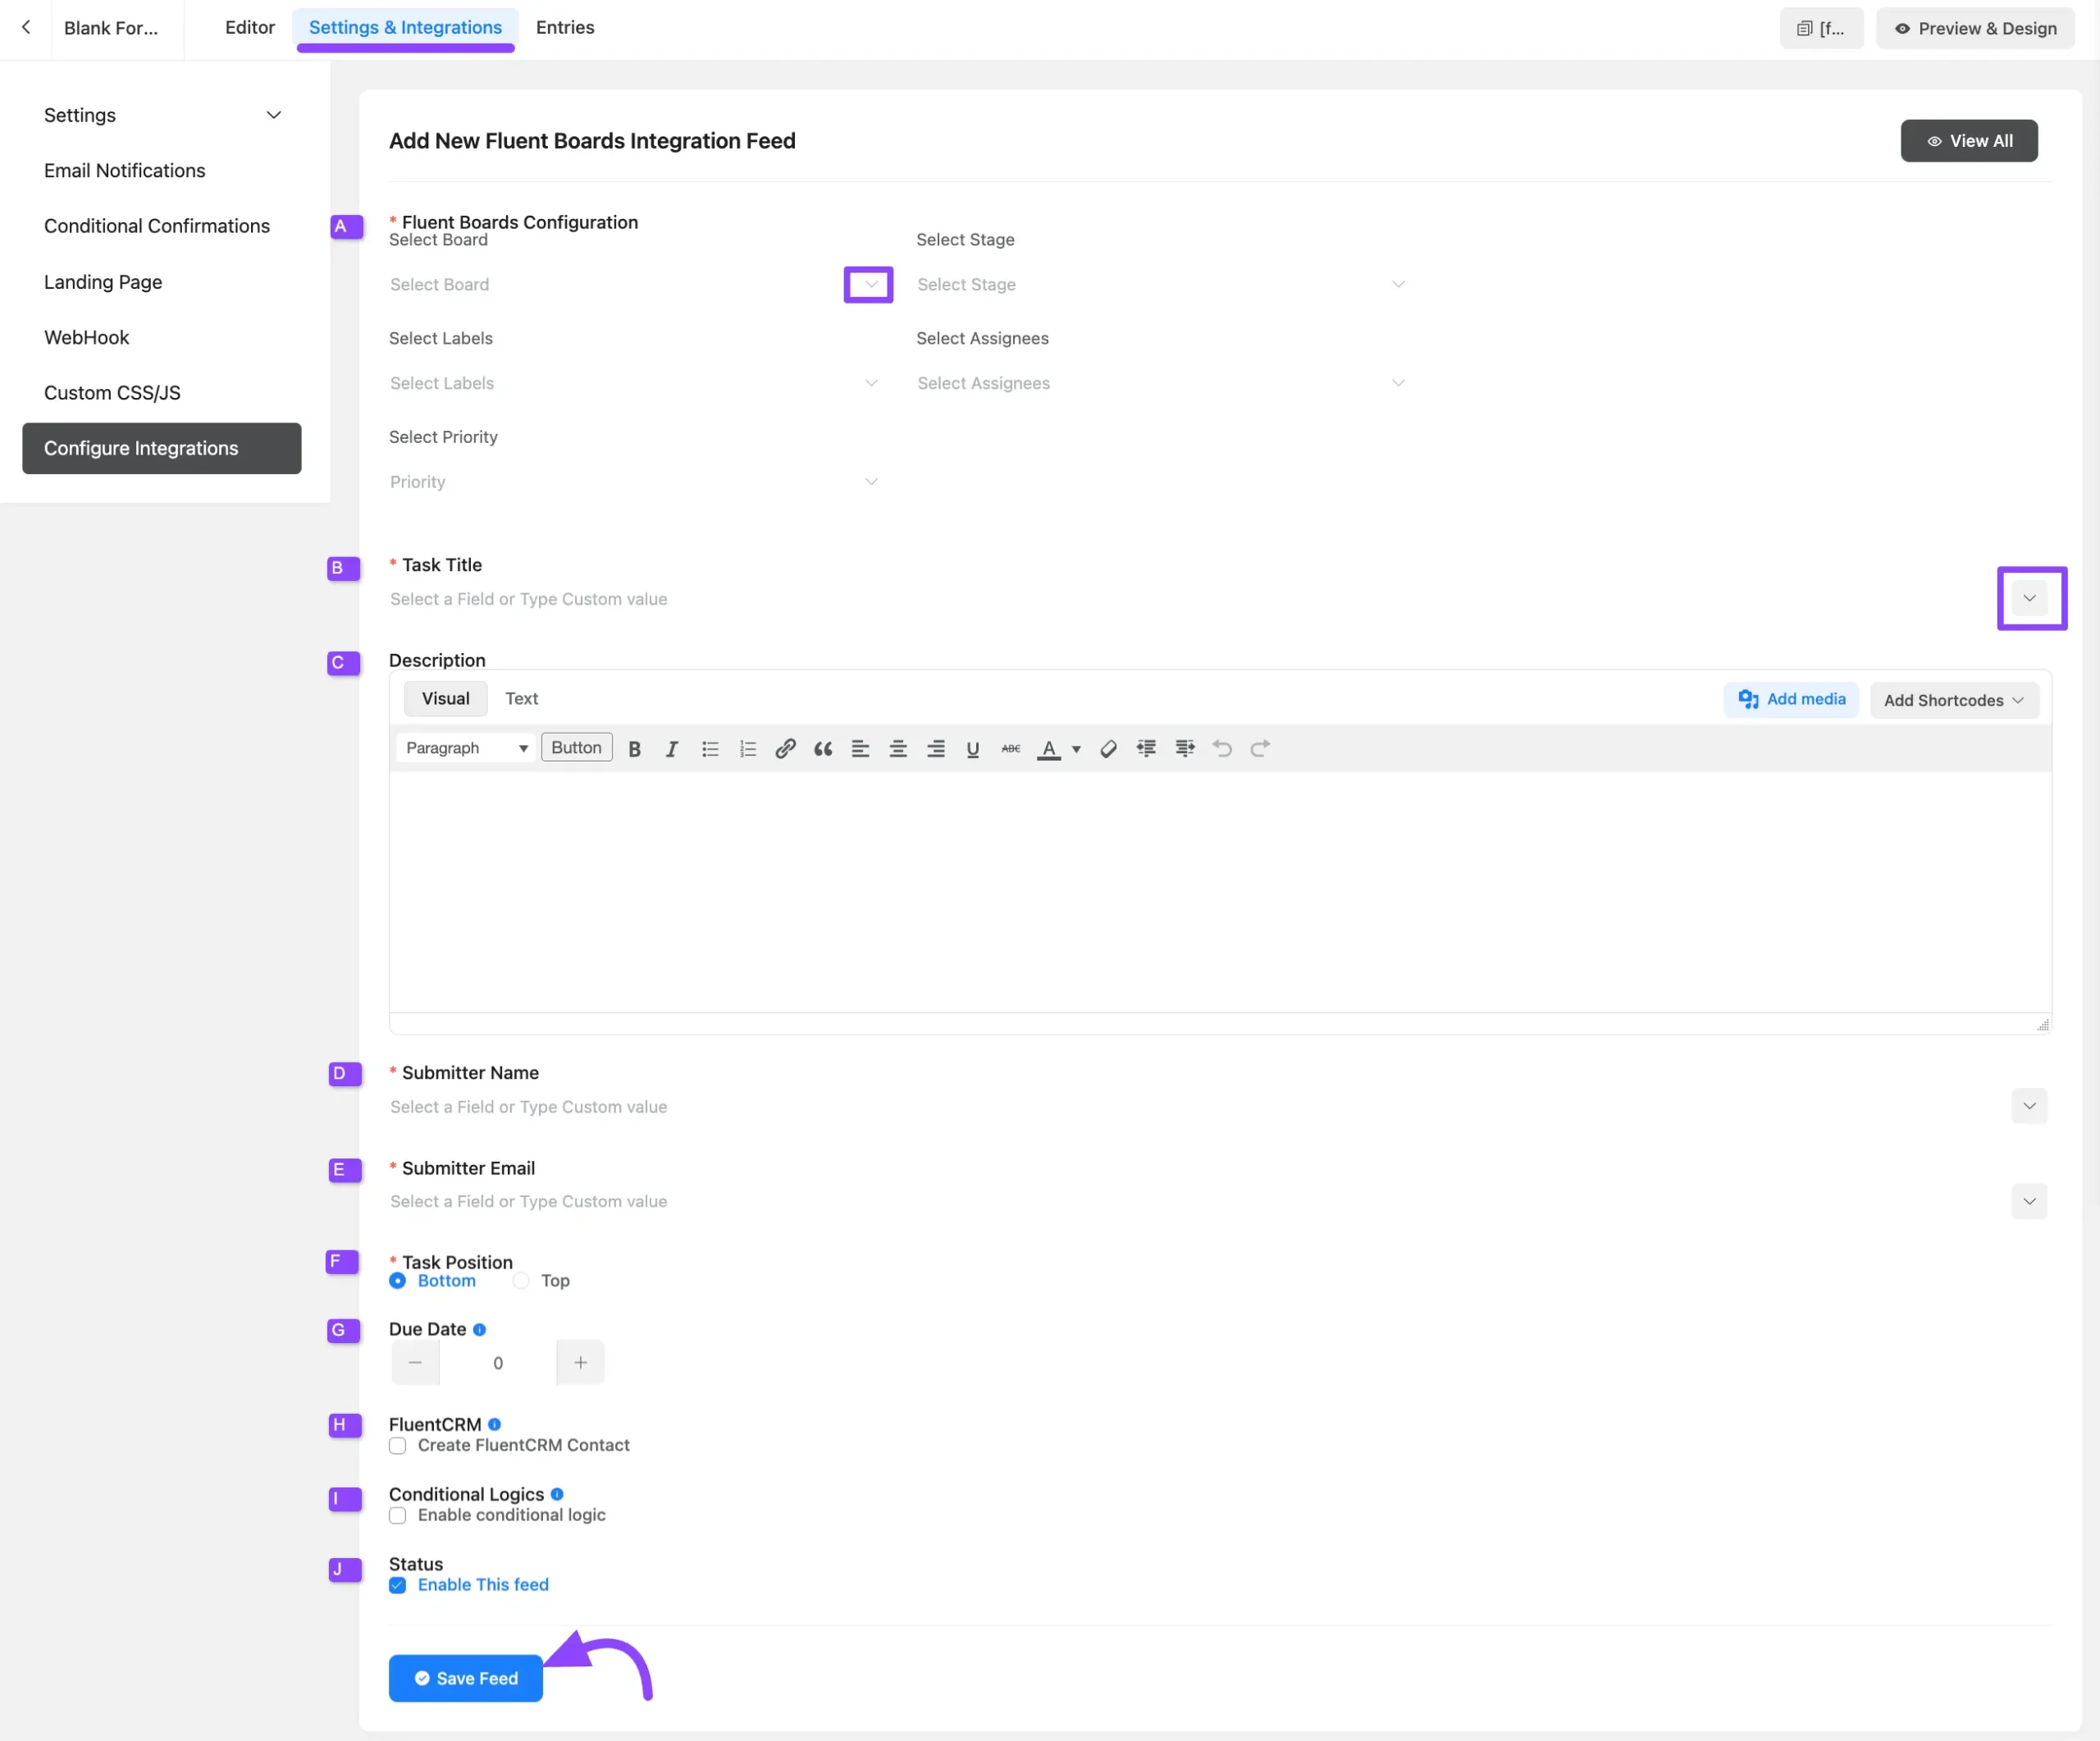The height and width of the screenshot is (1741, 2100).
Task: Insert a link in the description
Action: pyautogui.click(x=786, y=748)
